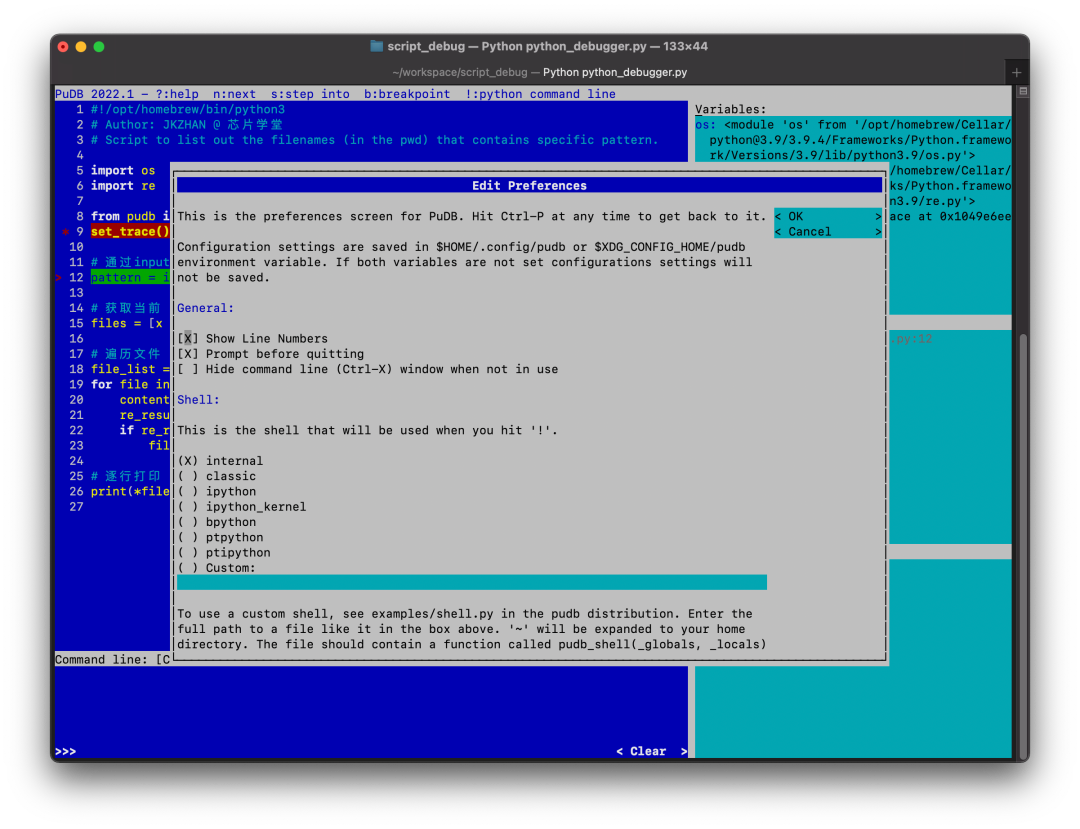Select the ptipython shell radio option

coord(187,552)
